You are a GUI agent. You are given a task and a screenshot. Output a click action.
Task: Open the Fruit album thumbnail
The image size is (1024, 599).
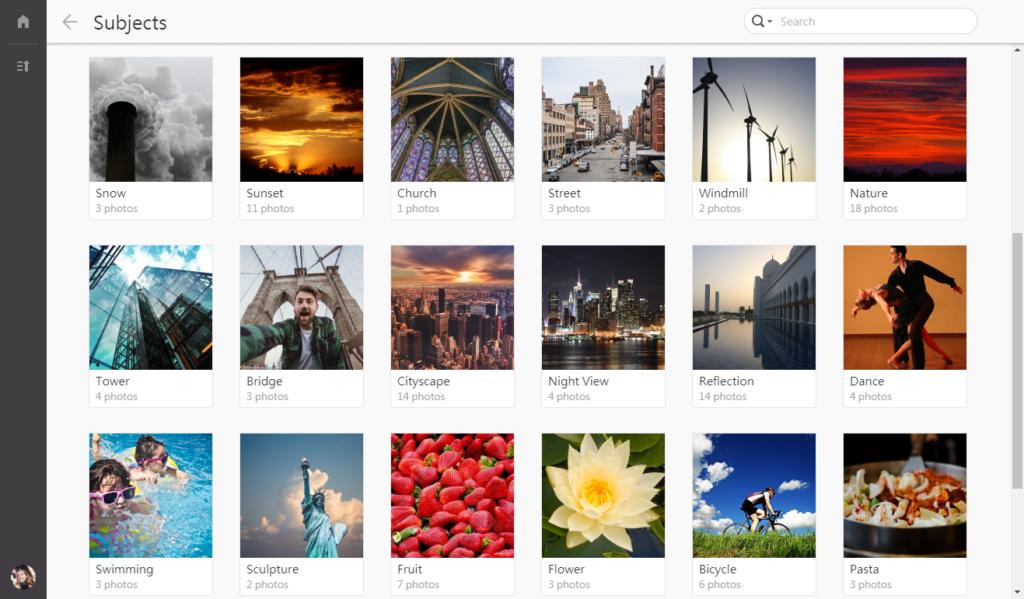pos(453,496)
